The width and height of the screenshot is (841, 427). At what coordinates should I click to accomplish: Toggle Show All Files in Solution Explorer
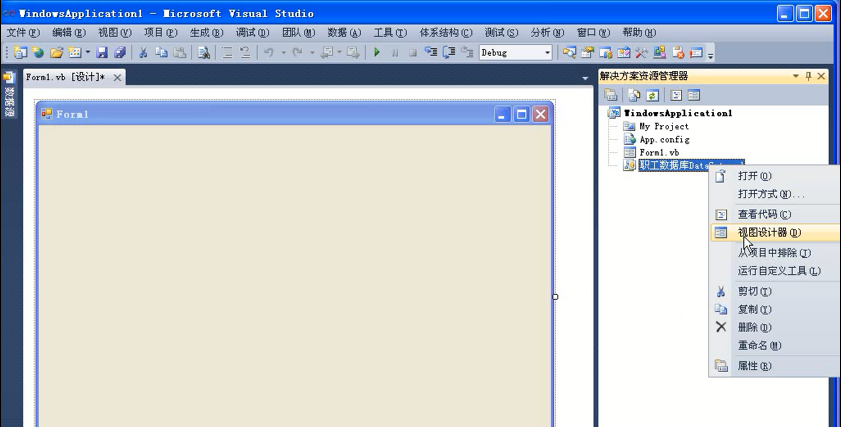(x=634, y=95)
